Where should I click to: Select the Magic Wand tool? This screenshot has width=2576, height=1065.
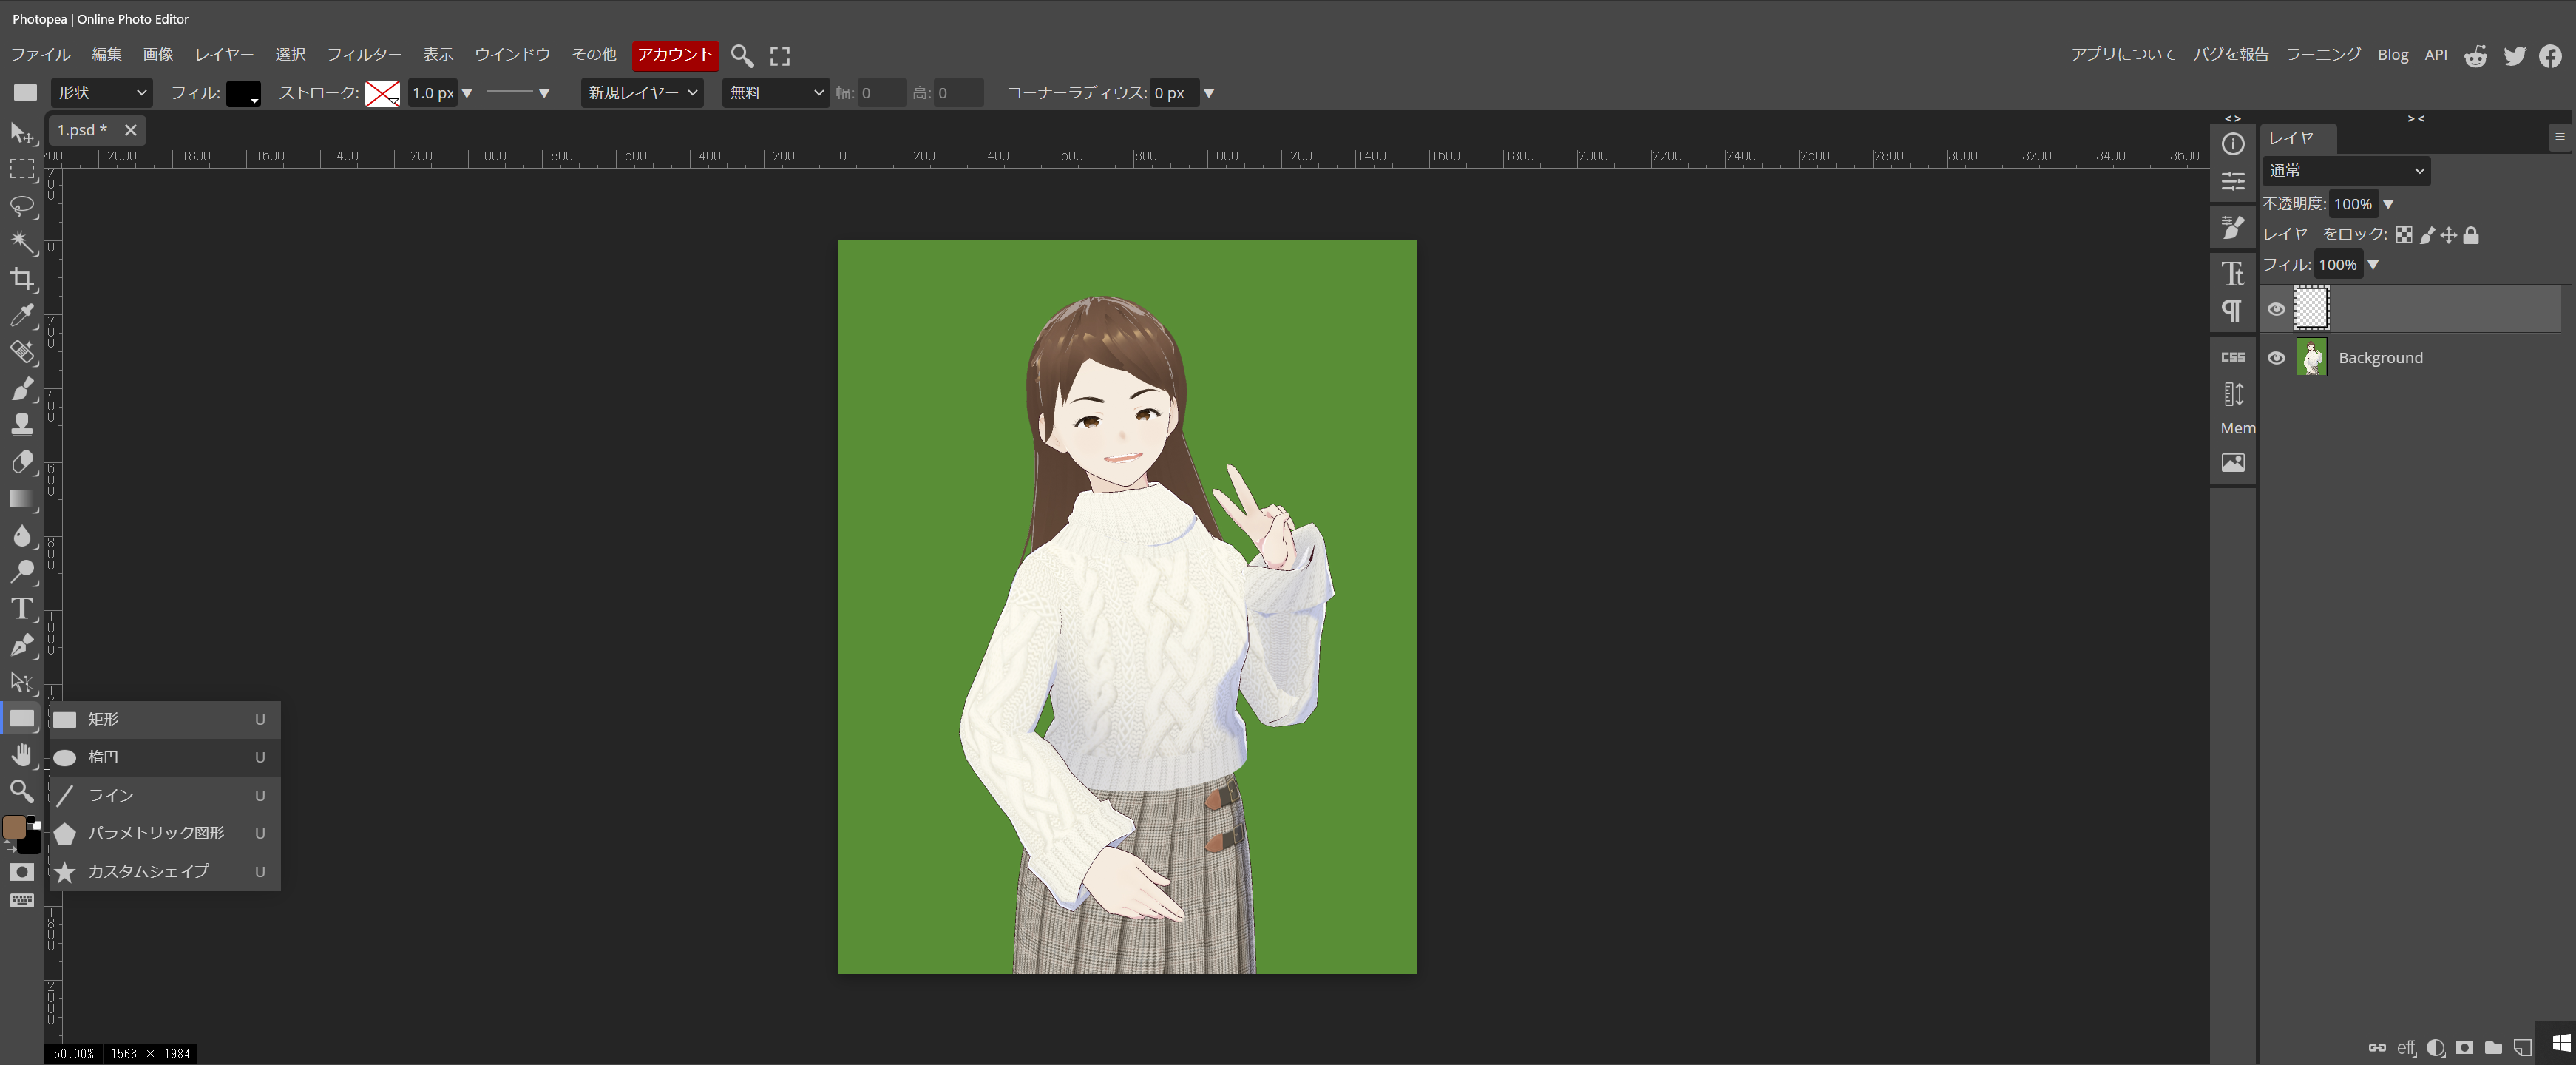(22, 242)
